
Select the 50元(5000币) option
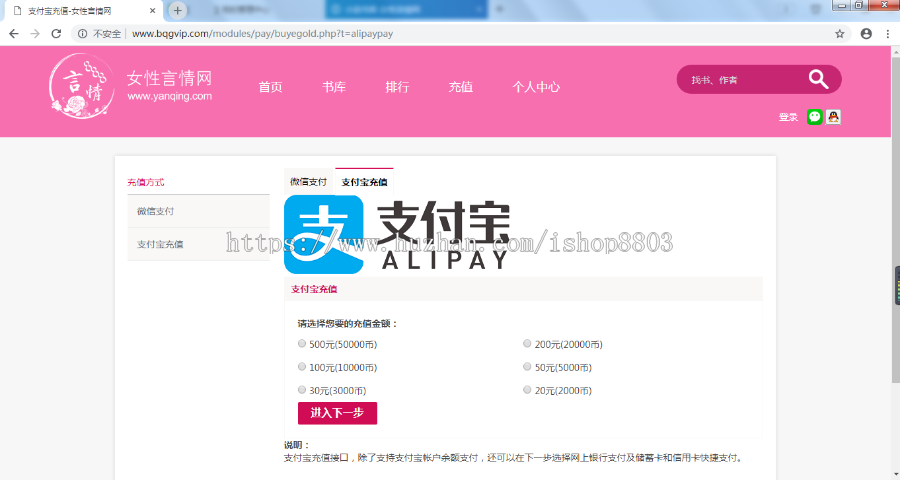[x=527, y=367]
